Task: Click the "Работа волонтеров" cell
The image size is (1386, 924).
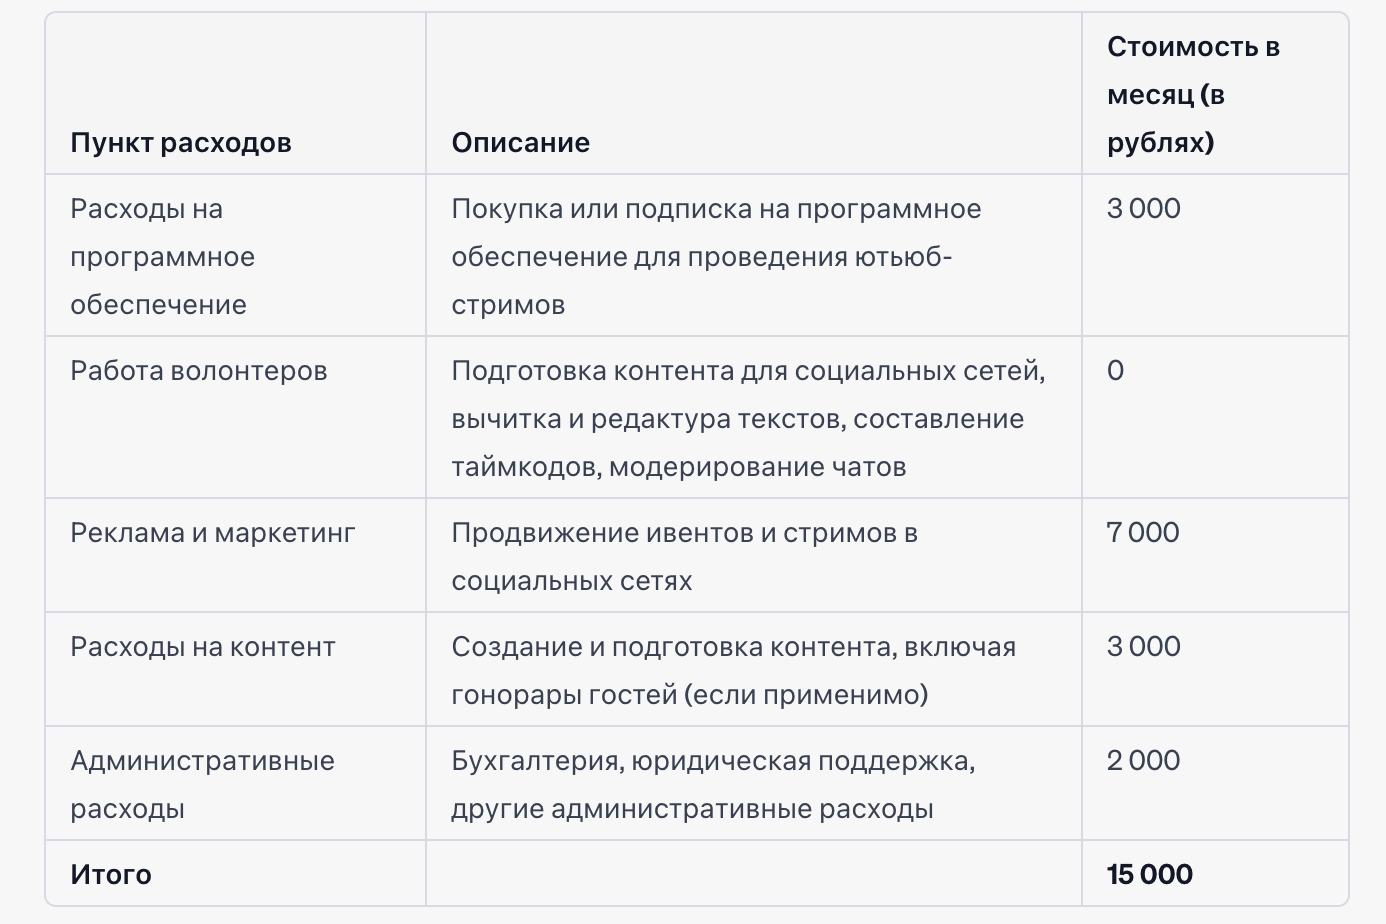Action: (198, 371)
